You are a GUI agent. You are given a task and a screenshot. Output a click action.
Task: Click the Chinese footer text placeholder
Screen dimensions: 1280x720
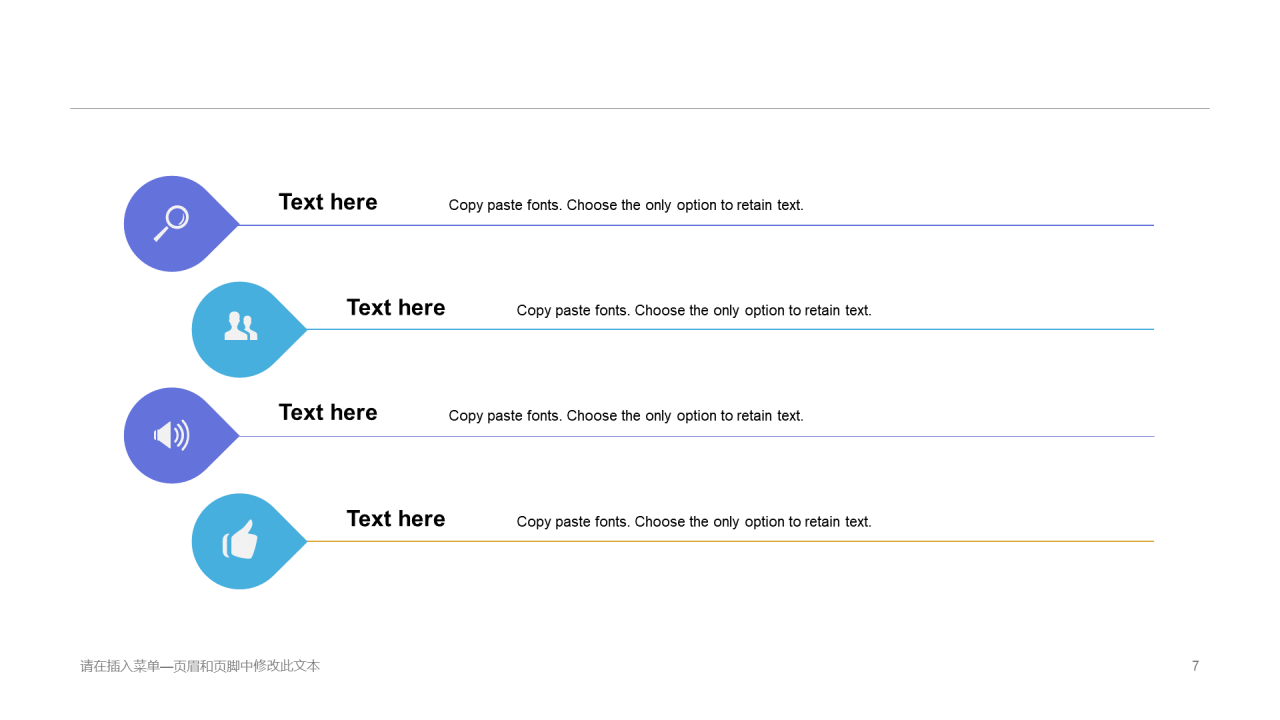click(200, 666)
